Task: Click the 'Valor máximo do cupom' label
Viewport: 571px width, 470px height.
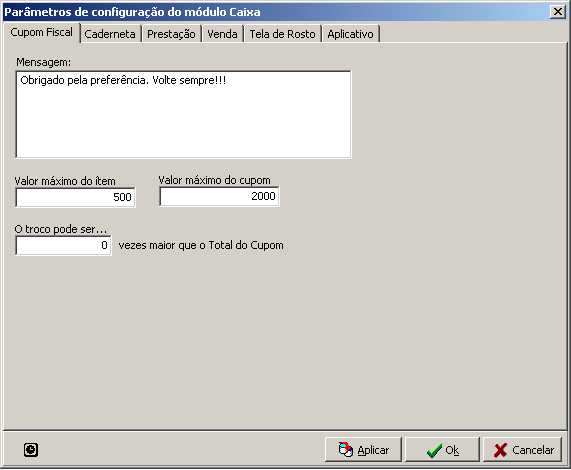Action: 214,180
